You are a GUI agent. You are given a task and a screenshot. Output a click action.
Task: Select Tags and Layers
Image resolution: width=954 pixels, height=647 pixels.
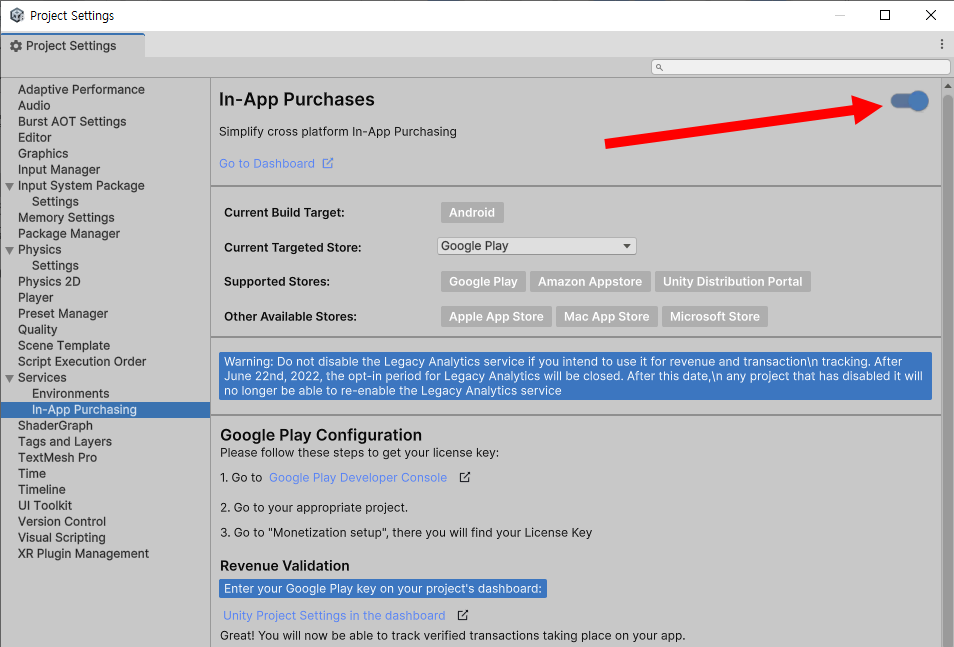click(64, 441)
